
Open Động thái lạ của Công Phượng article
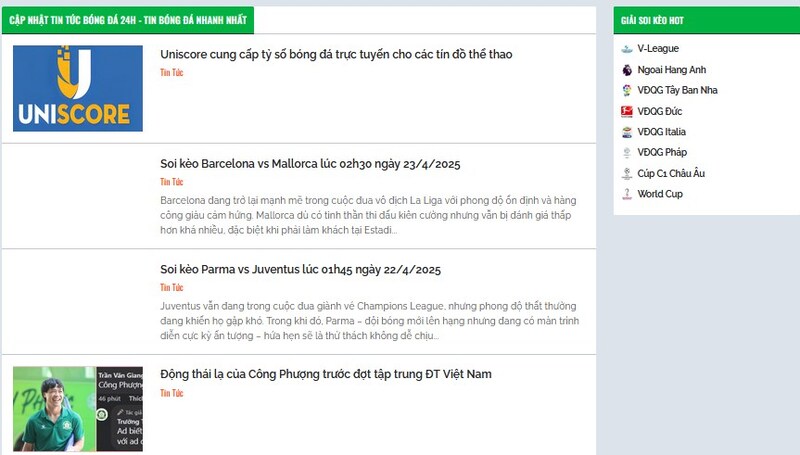(326, 374)
